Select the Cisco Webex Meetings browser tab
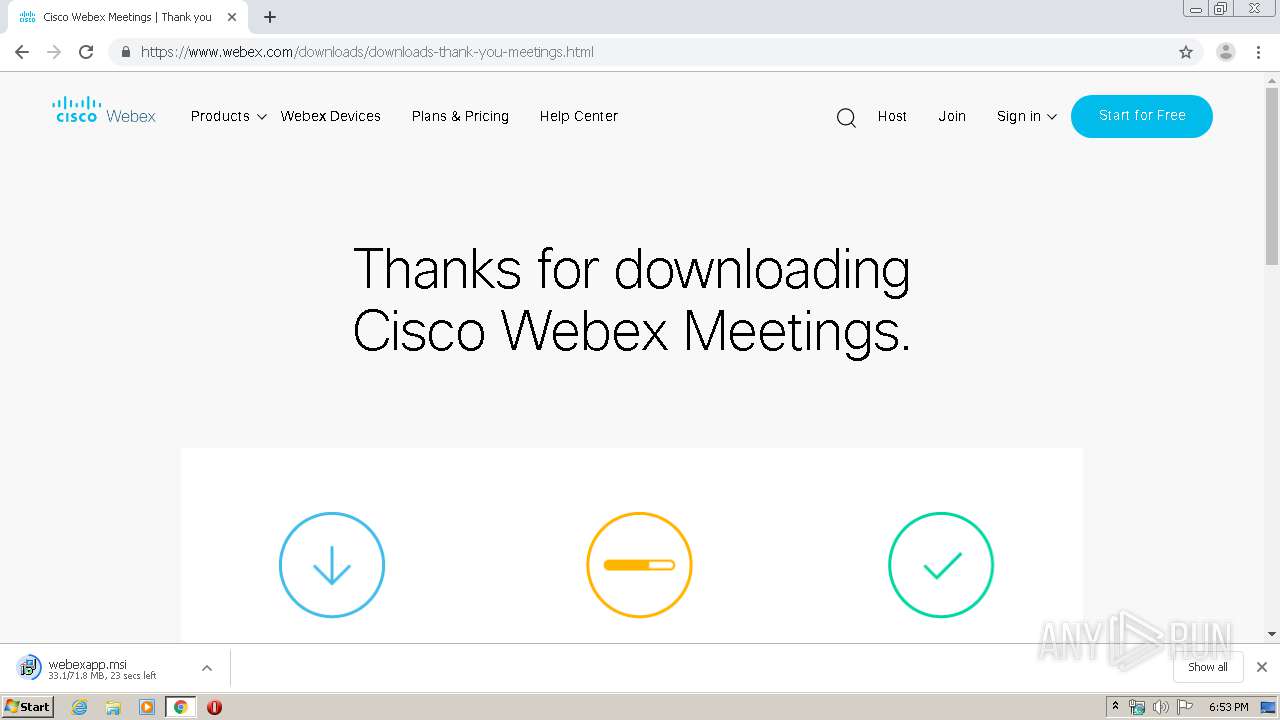The image size is (1280, 720). [x=128, y=17]
